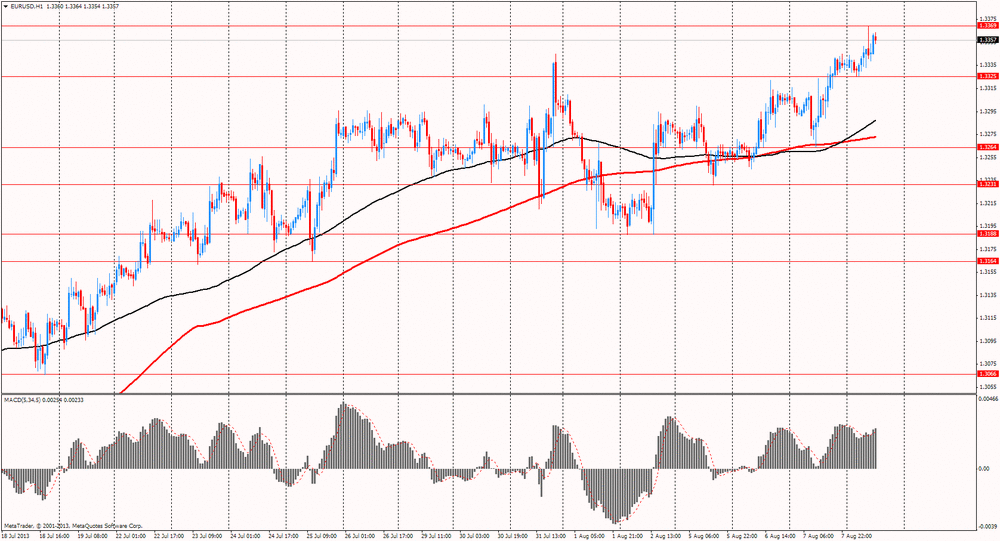Click the MACD(5,34,5) indicator label

tap(21, 400)
